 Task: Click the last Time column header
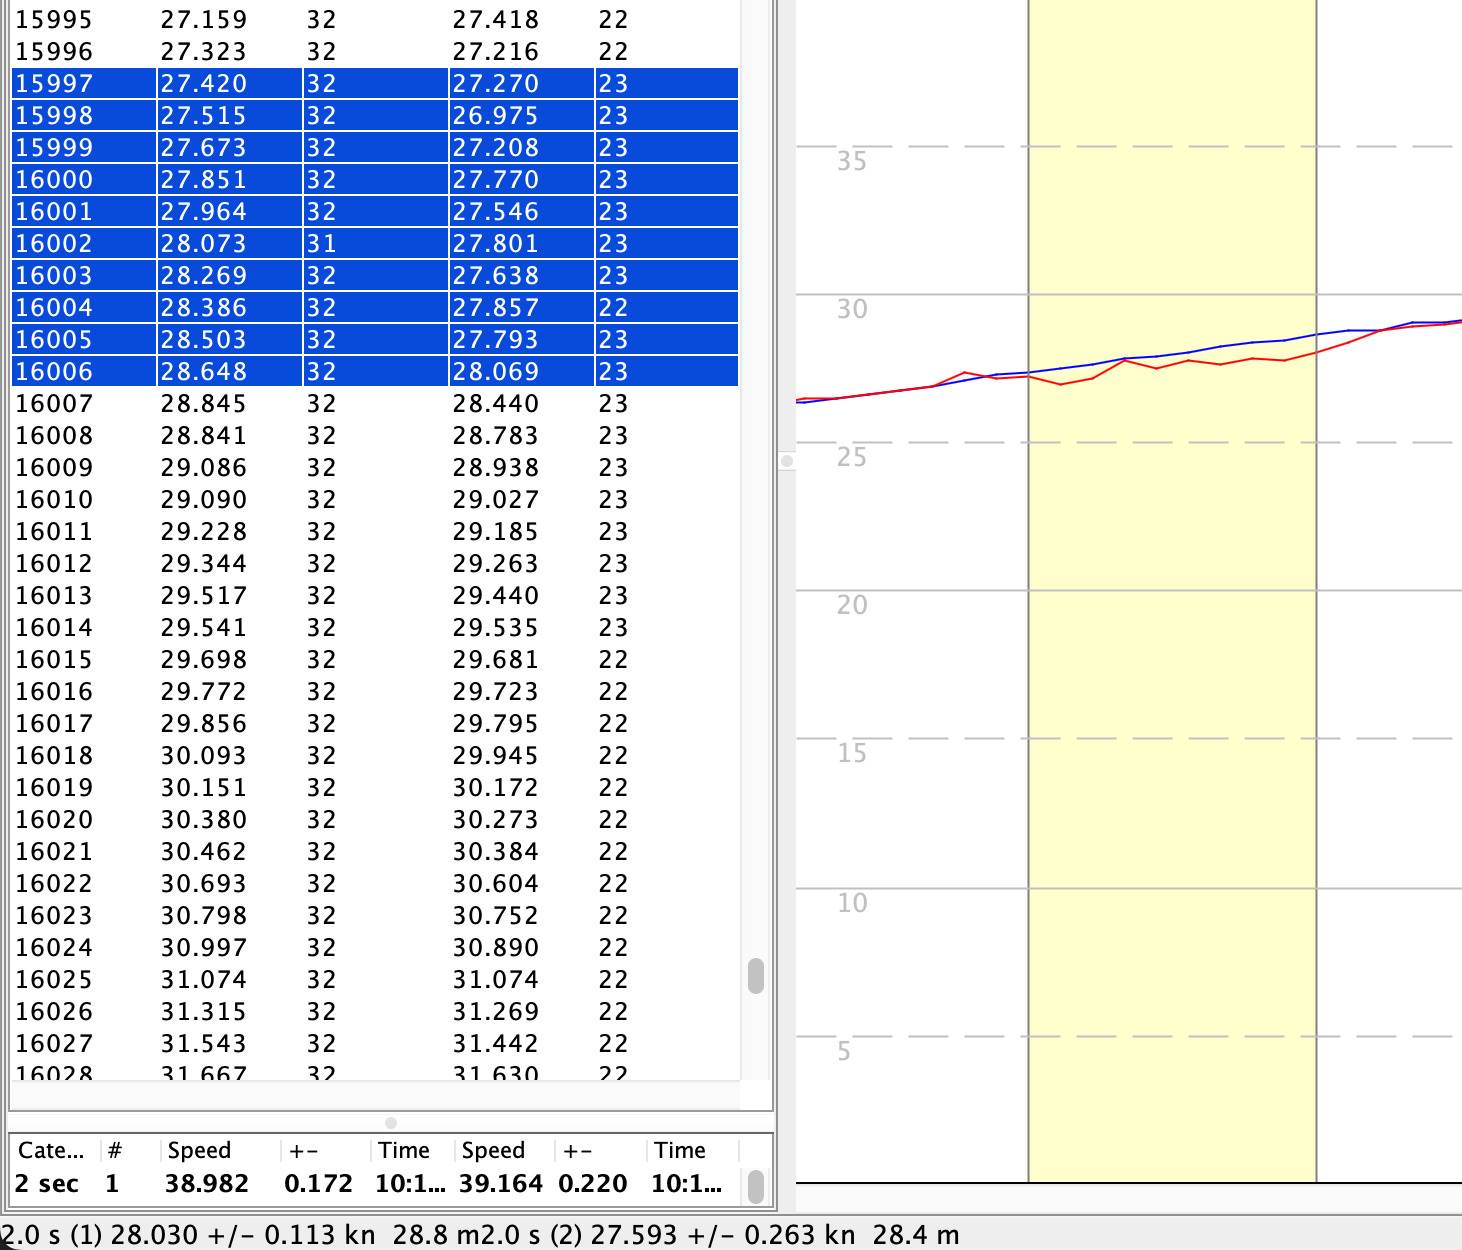click(x=680, y=1150)
